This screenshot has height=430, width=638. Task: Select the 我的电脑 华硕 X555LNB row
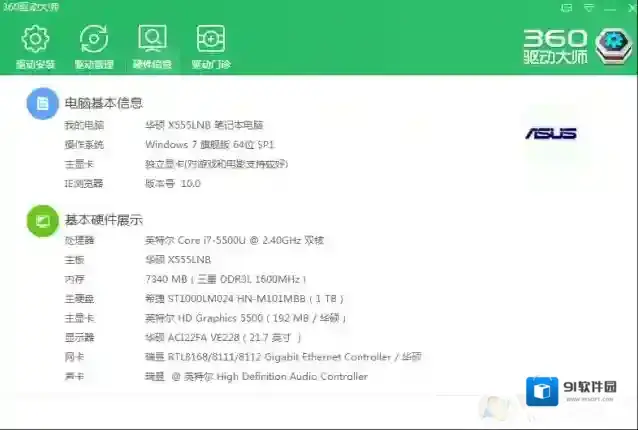[x=204, y=126]
